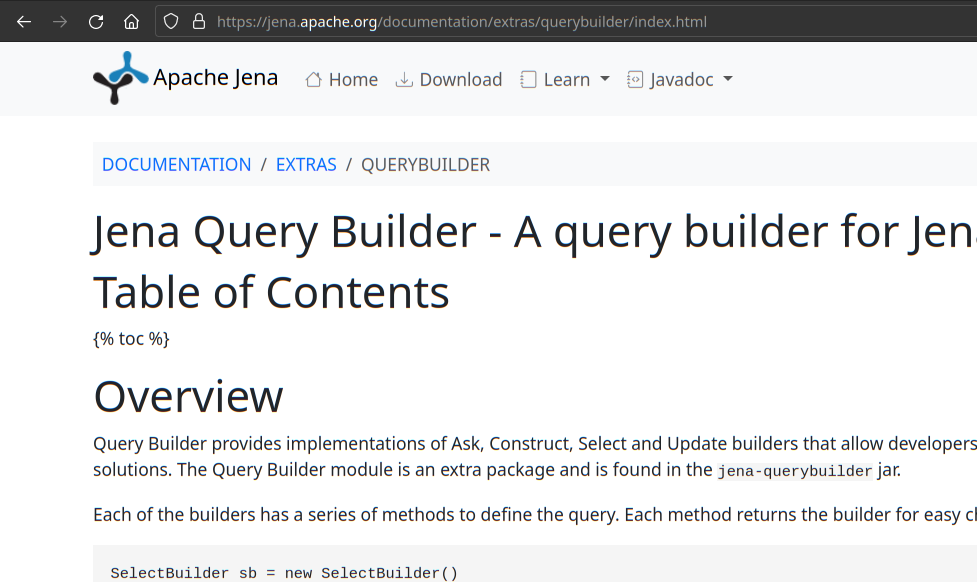This screenshot has height=582, width=977.
Task: Go to browser home page icon
Action: [x=131, y=22]
